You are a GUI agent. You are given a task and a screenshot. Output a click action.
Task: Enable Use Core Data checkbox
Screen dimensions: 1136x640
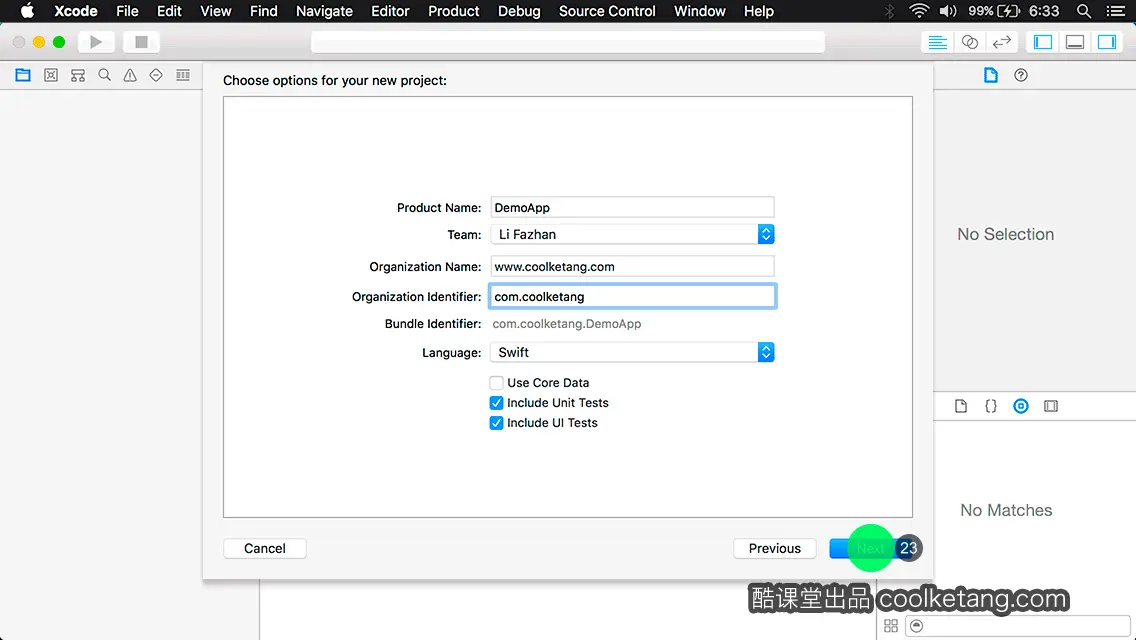pos(496,383)
